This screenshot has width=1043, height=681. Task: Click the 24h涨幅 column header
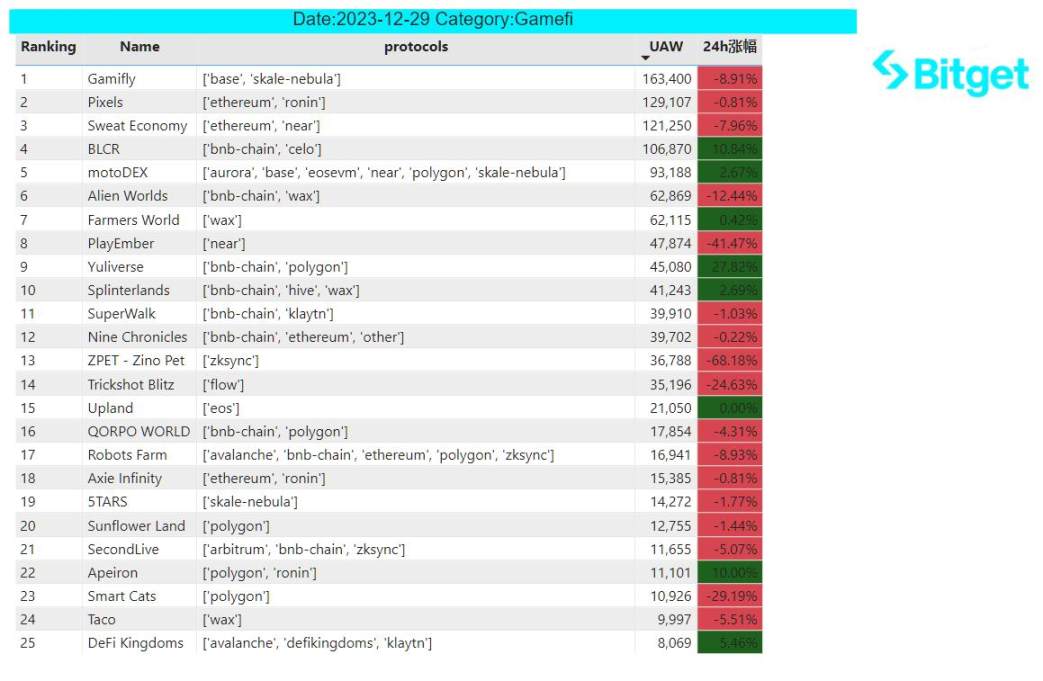tap(730, 47)
